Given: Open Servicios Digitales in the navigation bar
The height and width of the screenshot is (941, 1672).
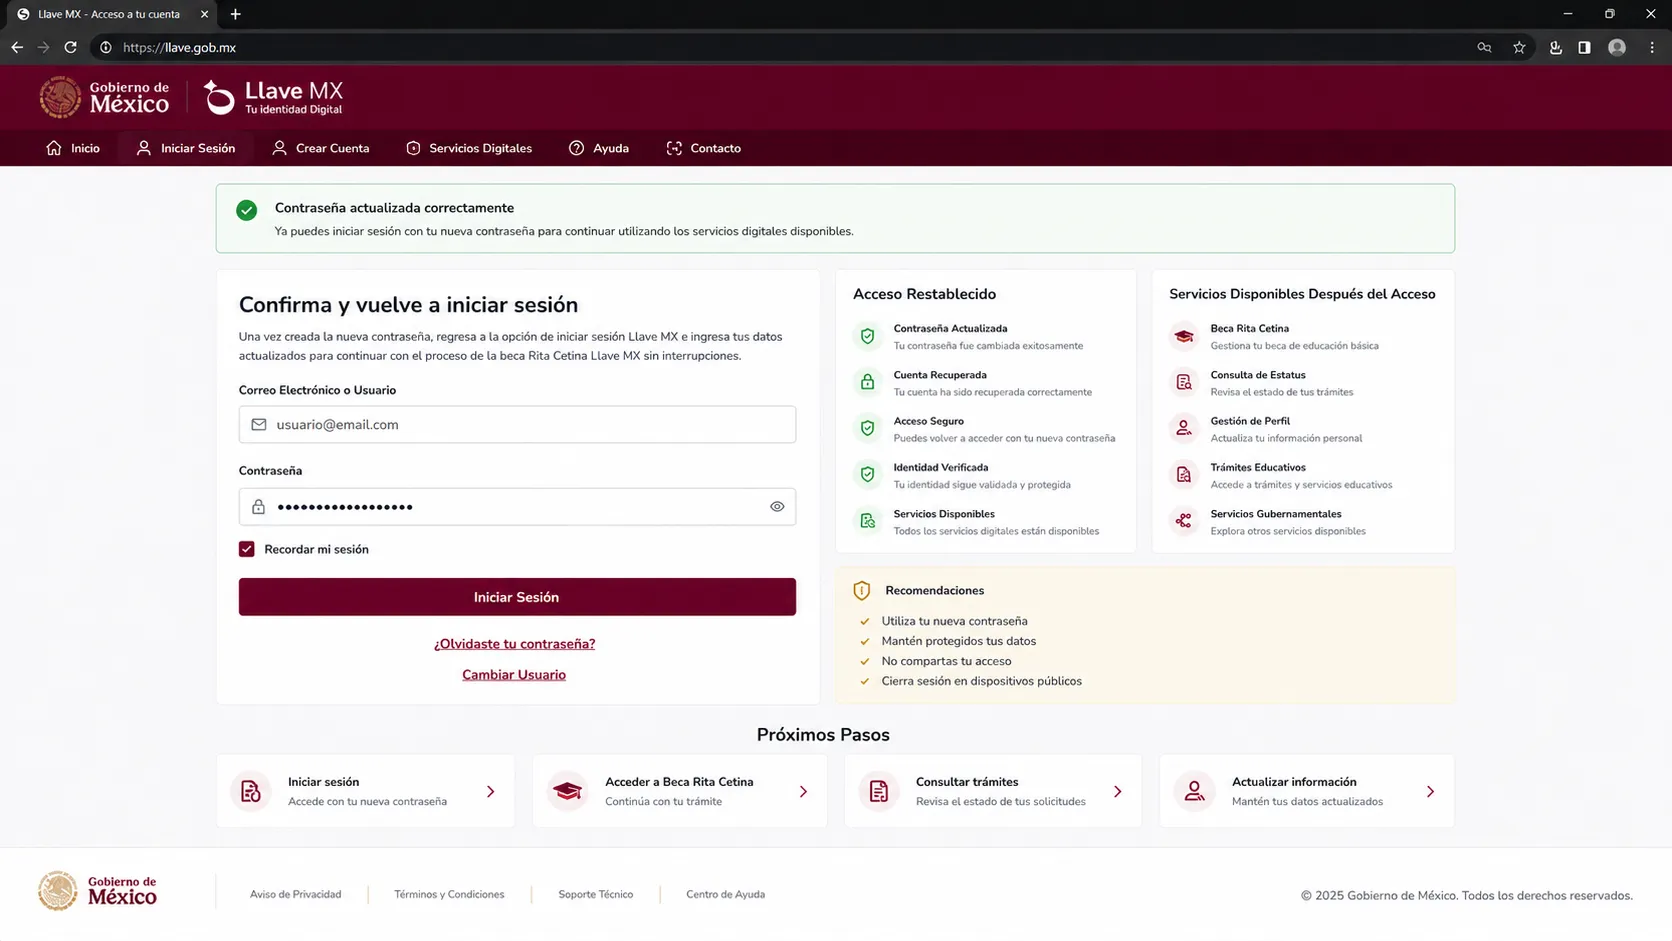Looking at the screenshot, I should coord(469,148).
